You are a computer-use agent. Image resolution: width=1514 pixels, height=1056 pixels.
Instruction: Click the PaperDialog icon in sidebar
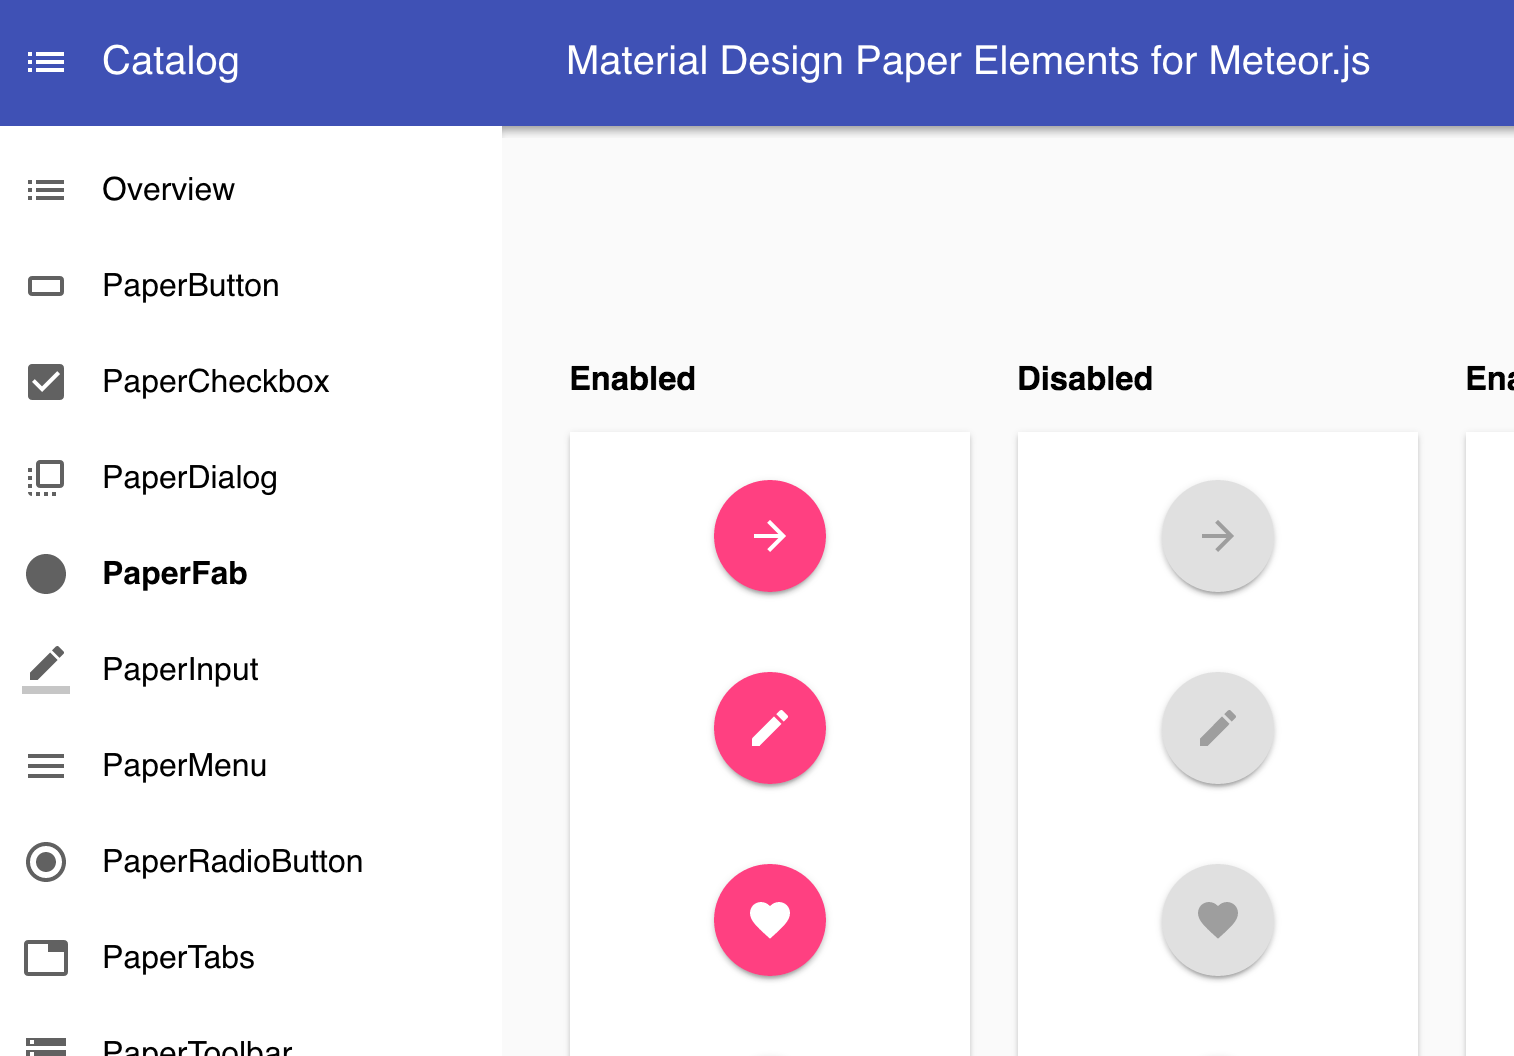pyautogui.click(x=46, y=478)
